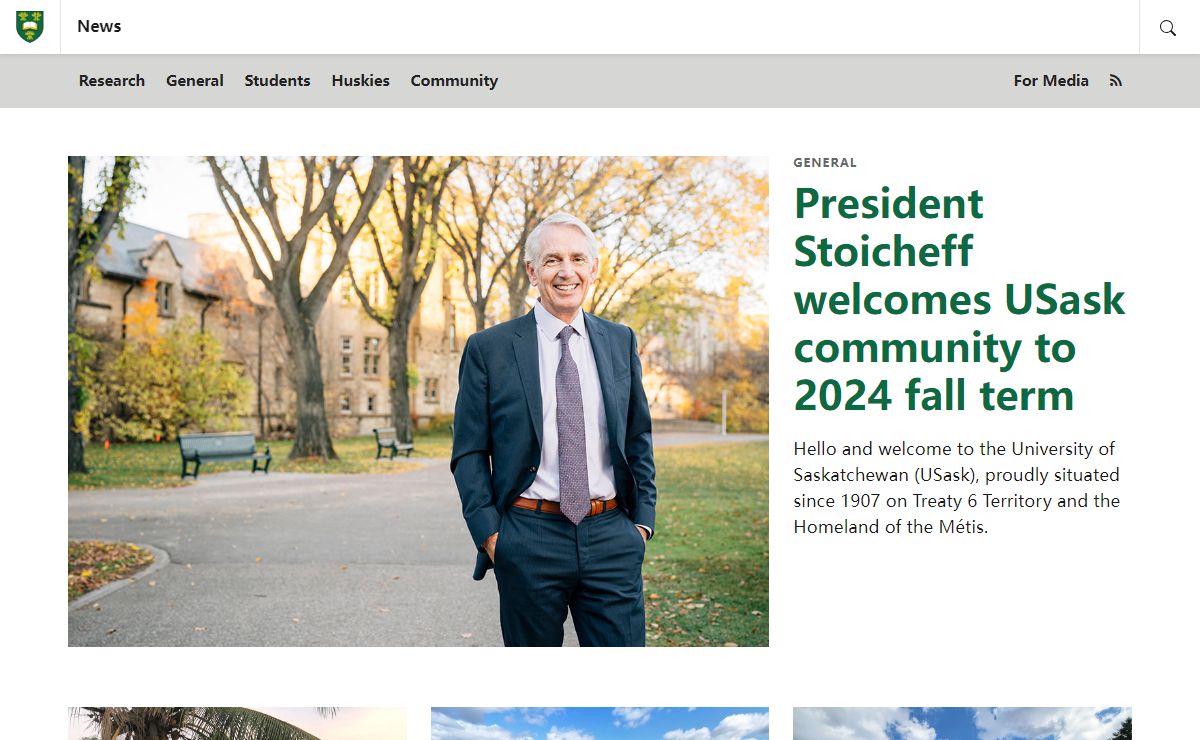
Task: Click the GENERAL category label above headline
Action: pos(825,163)
